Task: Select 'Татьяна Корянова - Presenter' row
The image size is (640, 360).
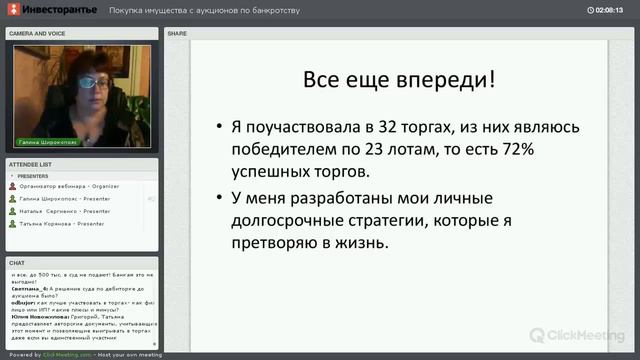Action: pyautogui.click(x=82, y=224)
